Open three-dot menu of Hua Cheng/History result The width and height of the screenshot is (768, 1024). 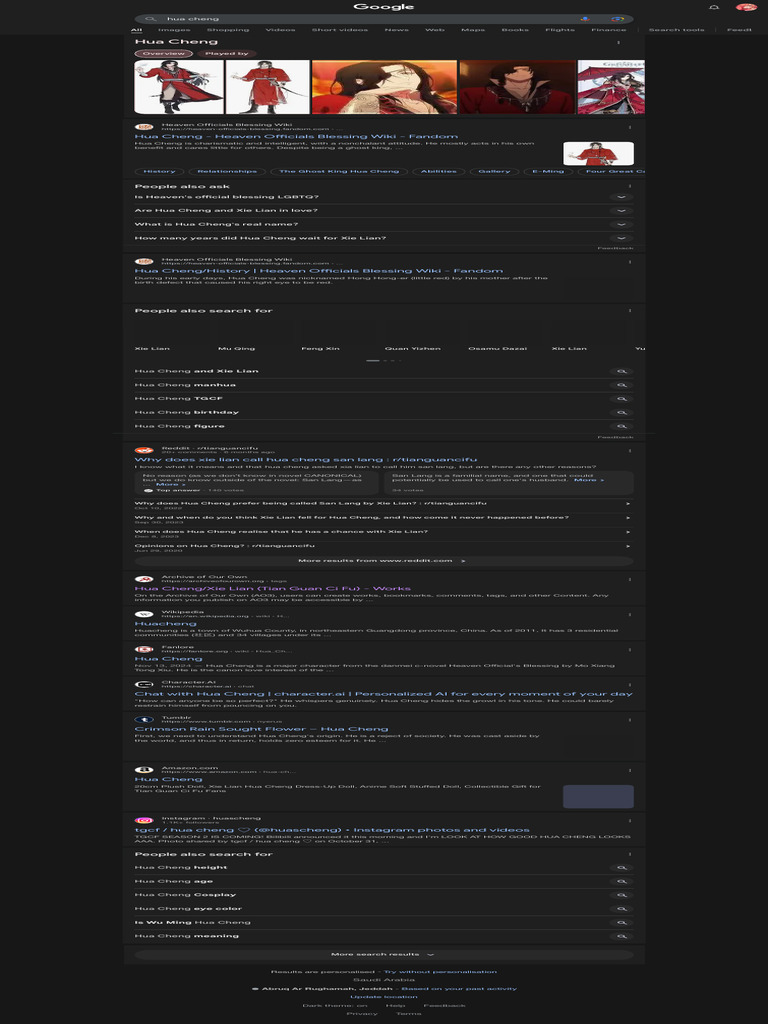pyautogui.click(x=630, y=261)
